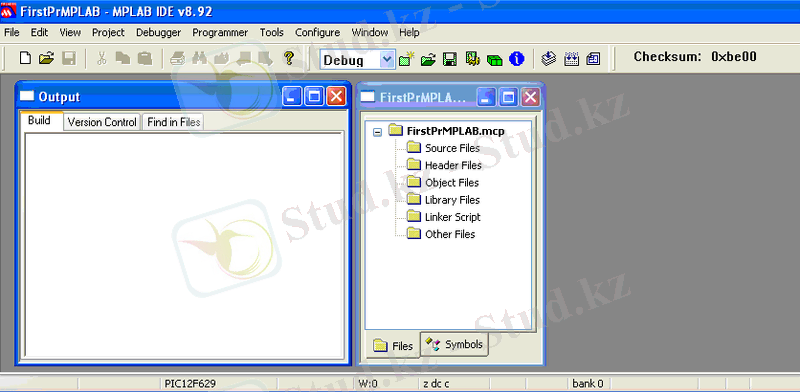800x392 pixels.
Task: Select the Files tab in project window
Action: [393, 346]
